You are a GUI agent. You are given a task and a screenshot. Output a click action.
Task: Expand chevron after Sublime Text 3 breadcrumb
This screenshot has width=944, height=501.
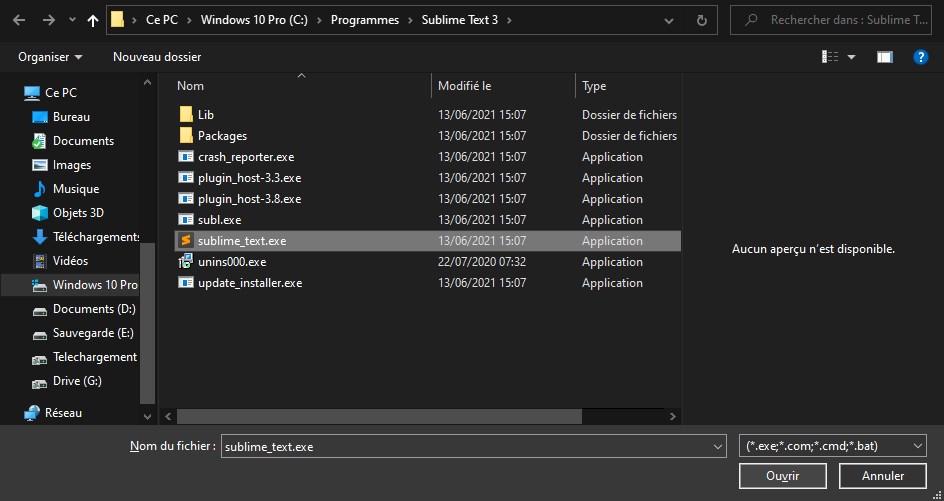coord(509,20)
